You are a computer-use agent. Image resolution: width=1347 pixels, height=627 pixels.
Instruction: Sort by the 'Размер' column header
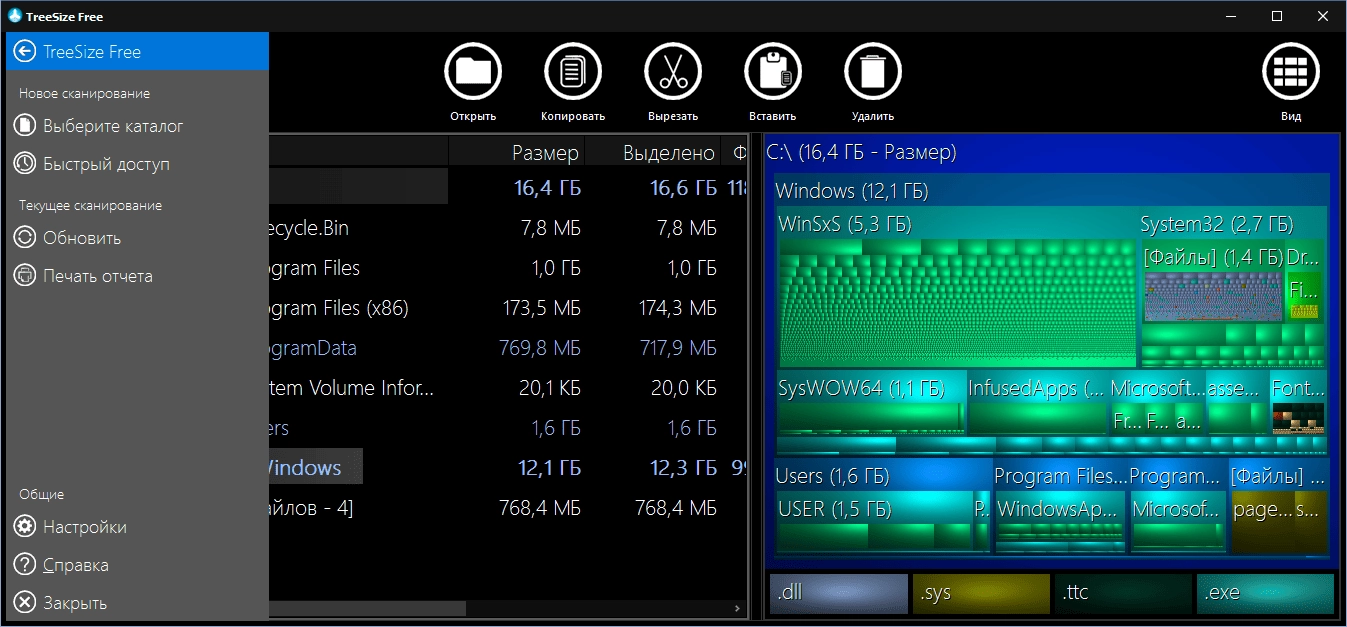point(516,153)
